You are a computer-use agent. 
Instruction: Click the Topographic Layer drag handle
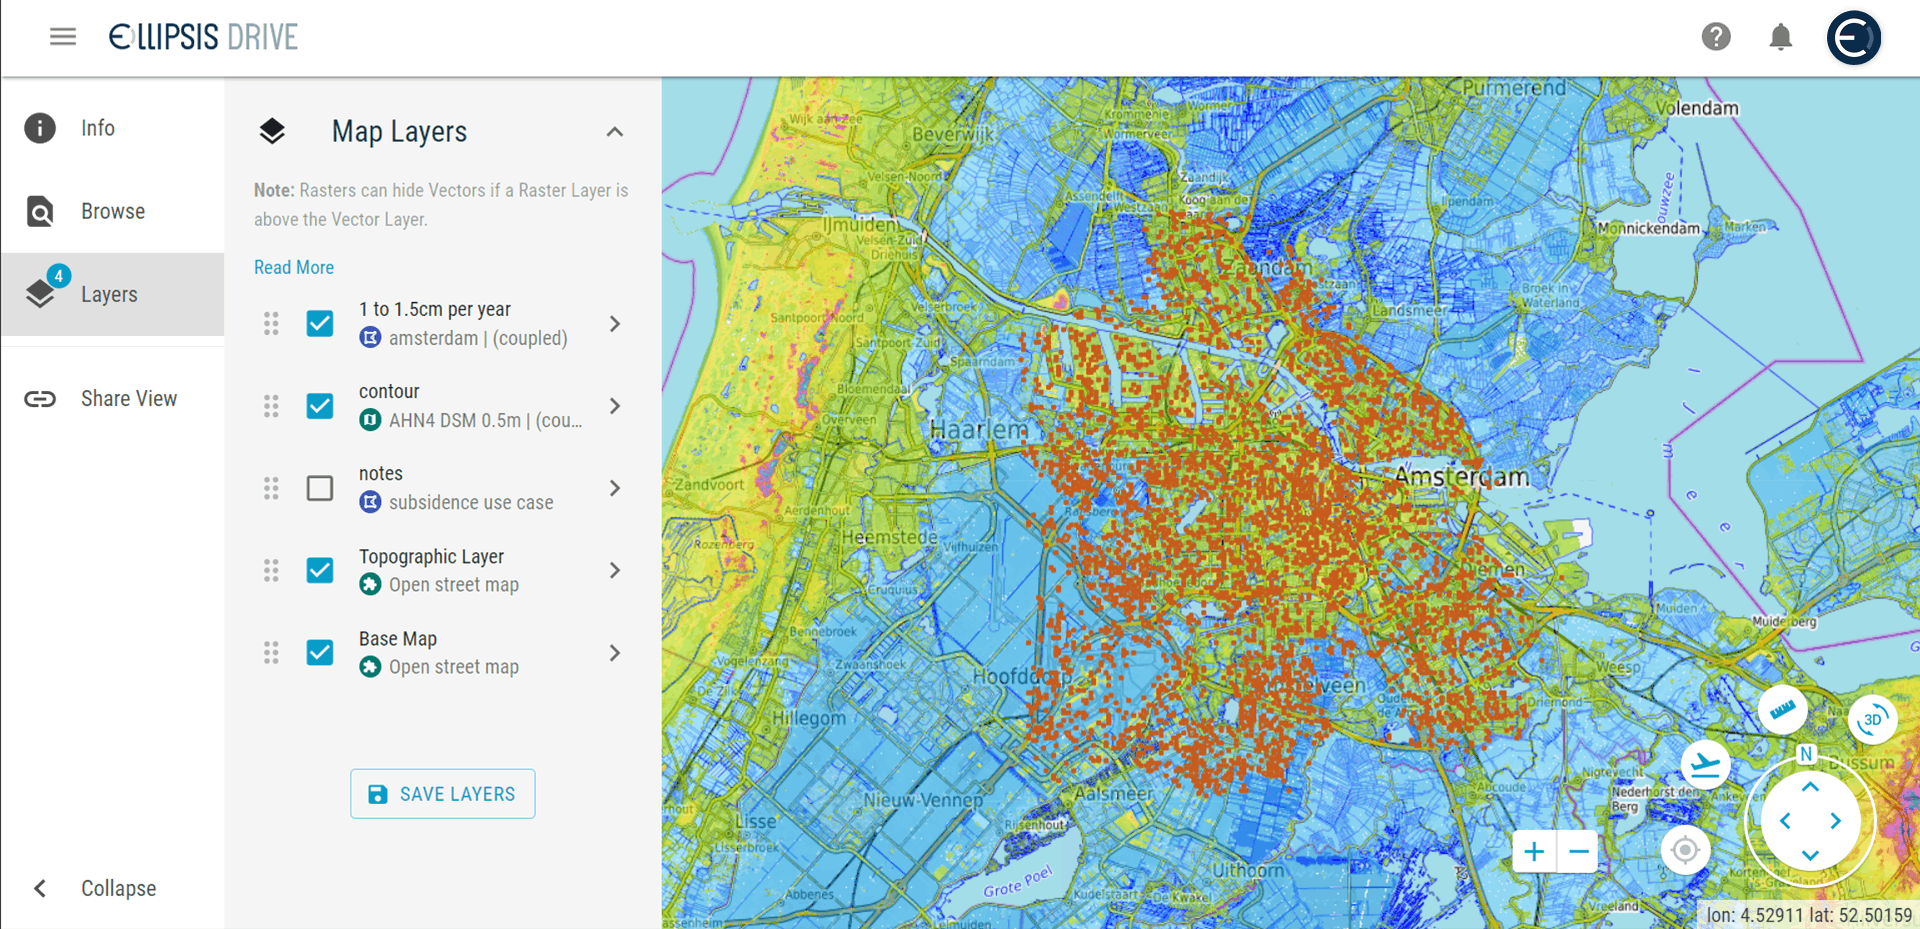coord(271,570)
